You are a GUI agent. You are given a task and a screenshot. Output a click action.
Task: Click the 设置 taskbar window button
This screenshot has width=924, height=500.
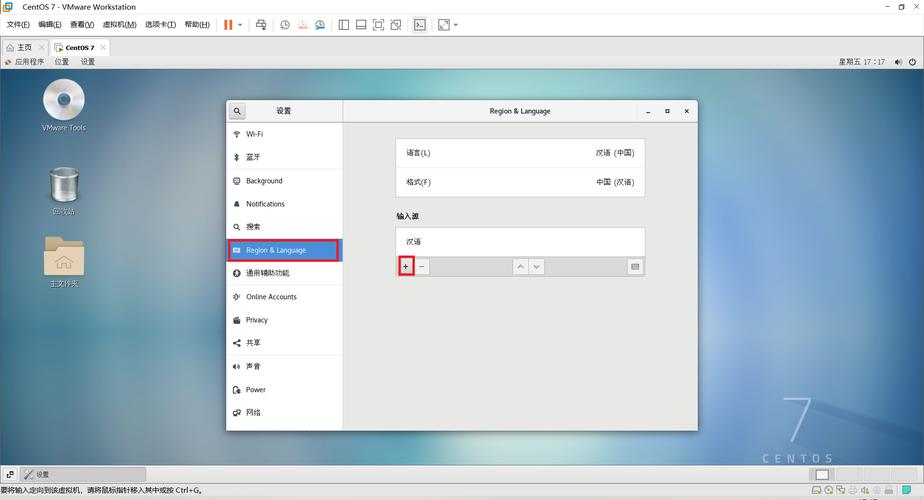(83, 474)
